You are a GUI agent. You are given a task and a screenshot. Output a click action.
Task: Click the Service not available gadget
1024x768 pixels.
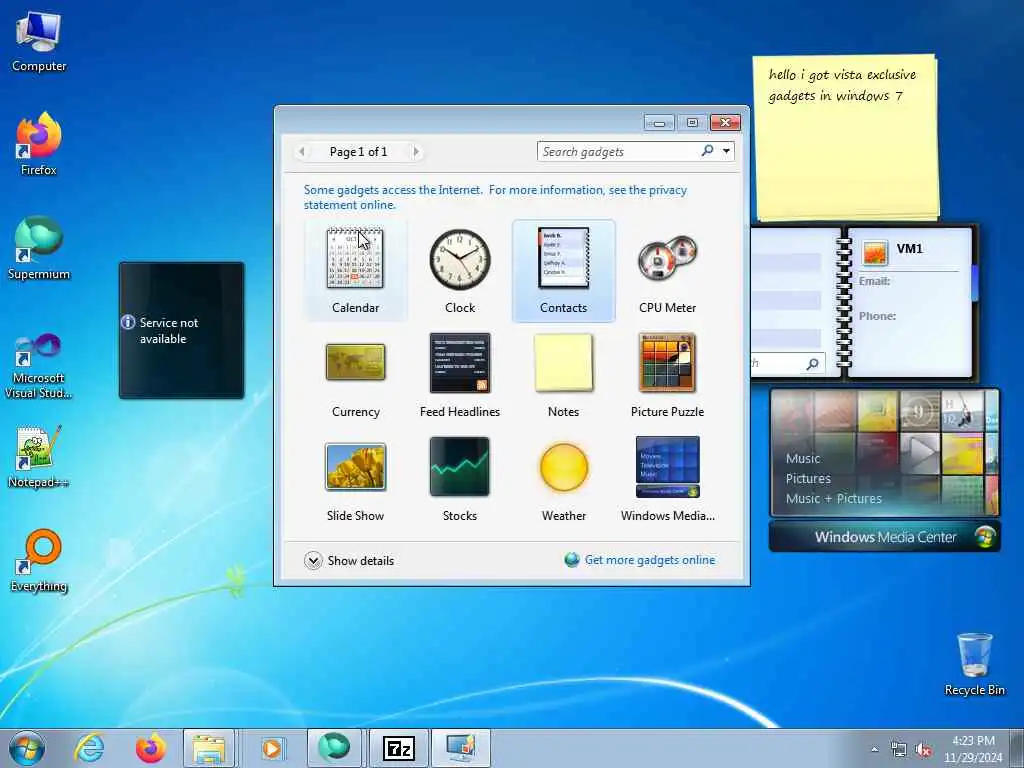(x=182, y=330)
